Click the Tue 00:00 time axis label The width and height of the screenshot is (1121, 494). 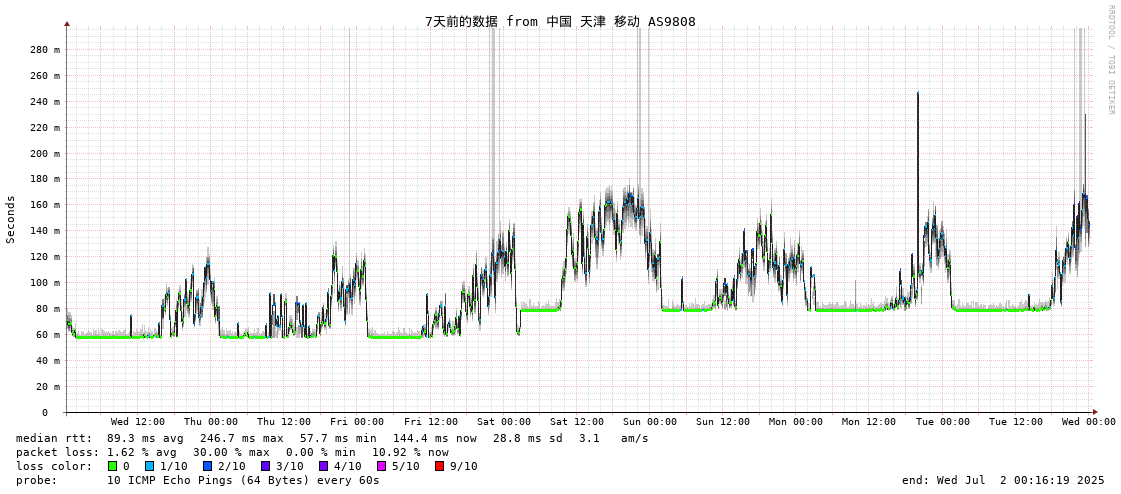click(x=942, y=422)
